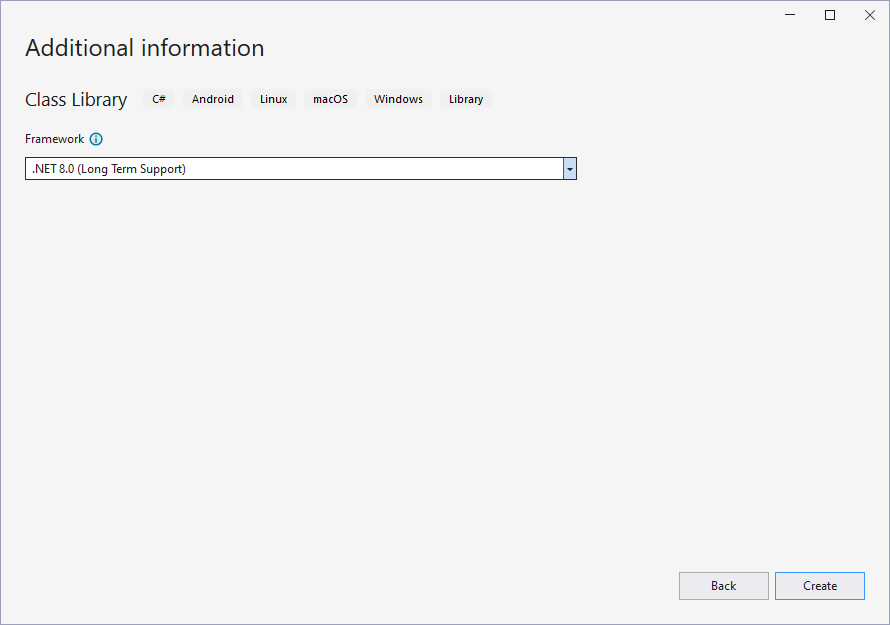Minimize the dialog window
Screen dimensions: 890x625
pyautogui.click(x=790, y=15)
